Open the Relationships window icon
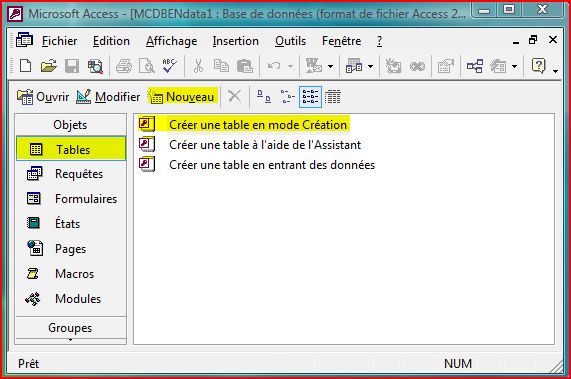This screenshot has width=571, height=379. click(475, 66)
